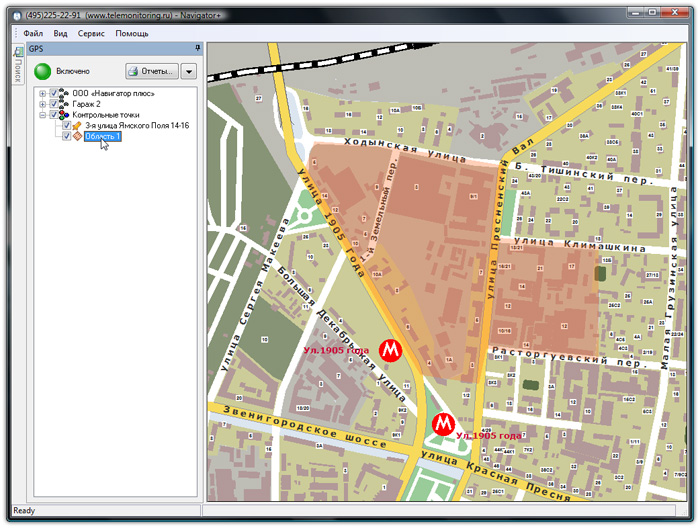Click colored dots icon of Контрольные точки

tap(64, 115)
